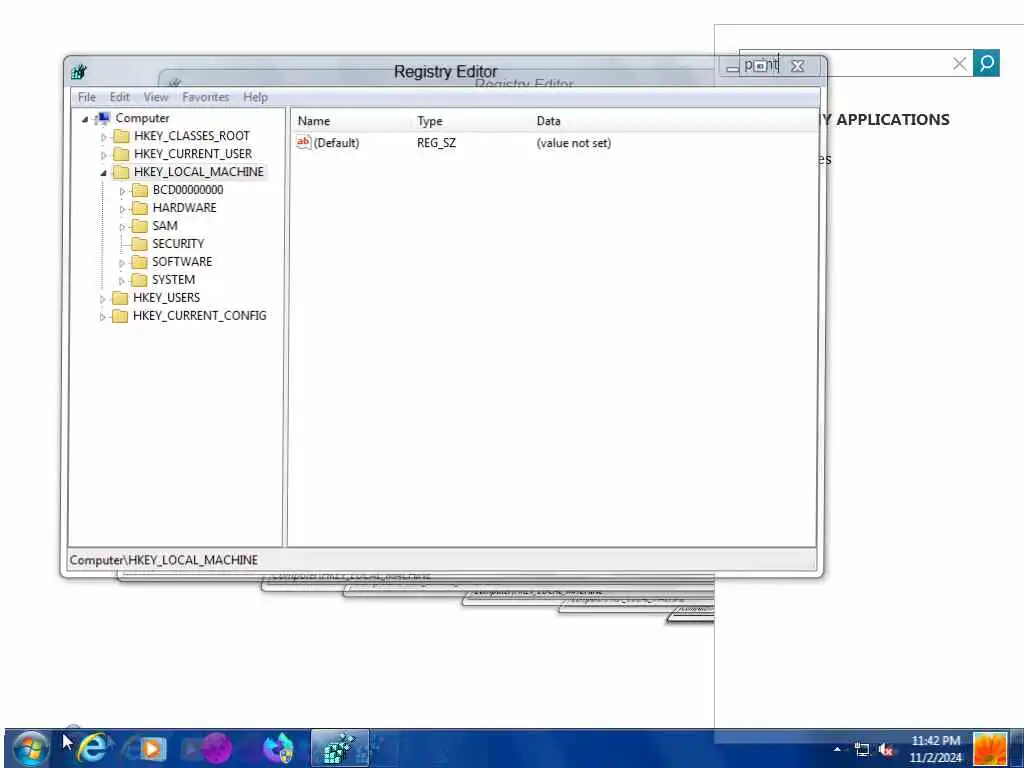Open the network icon in system tray
This screenshot has height=768, width=1024.
tap(862, 750)
